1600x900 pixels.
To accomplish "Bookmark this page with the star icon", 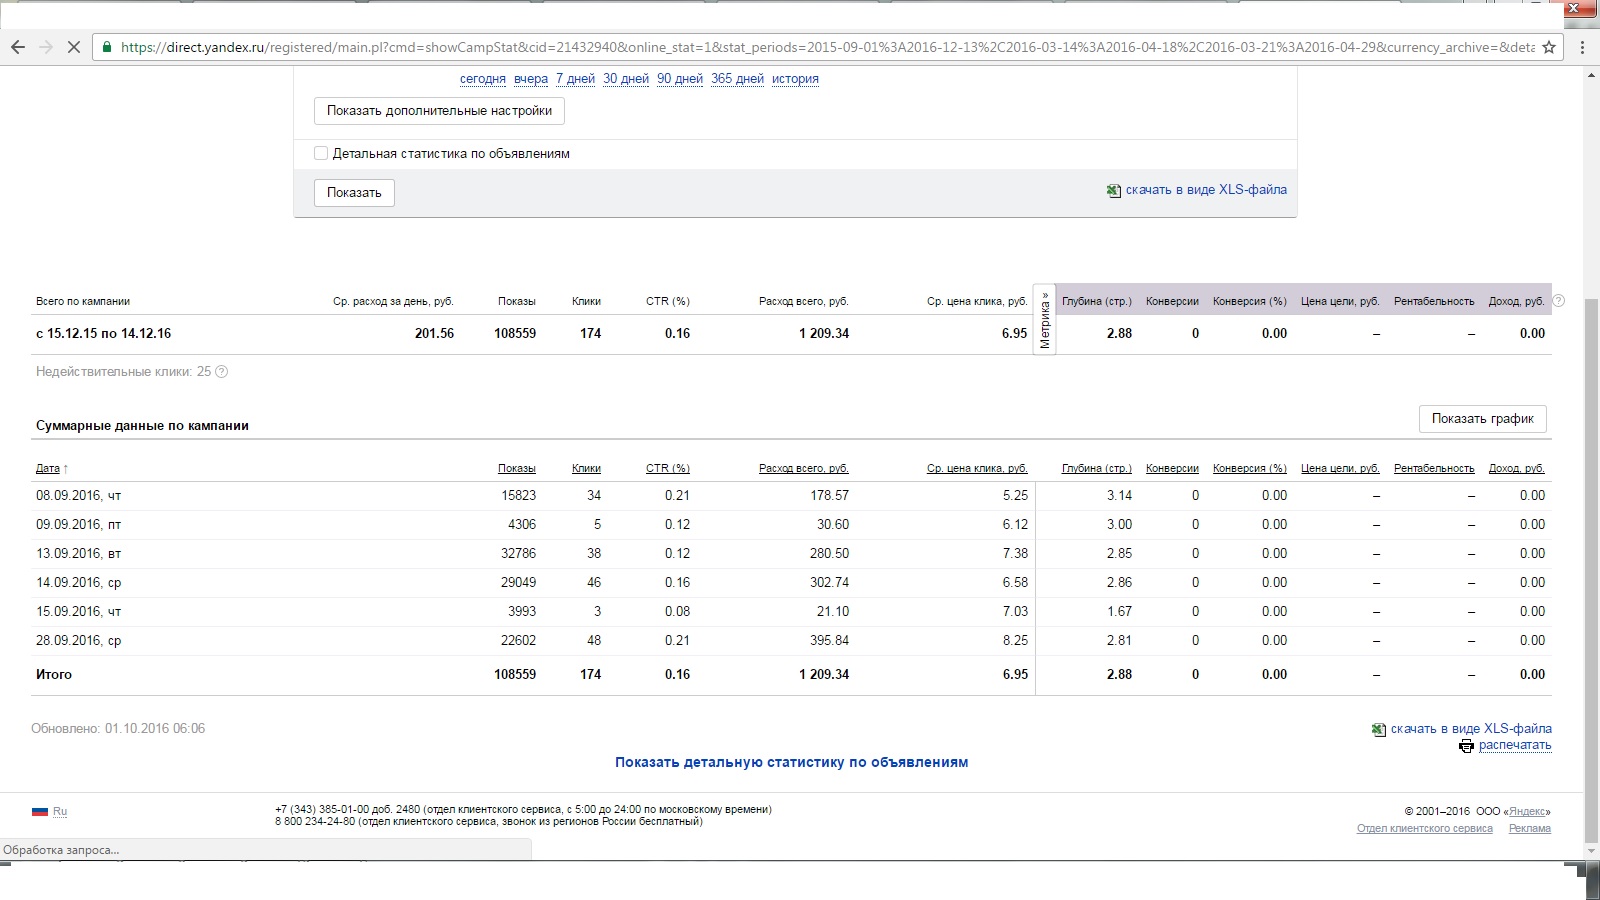I will [1549, 47].
